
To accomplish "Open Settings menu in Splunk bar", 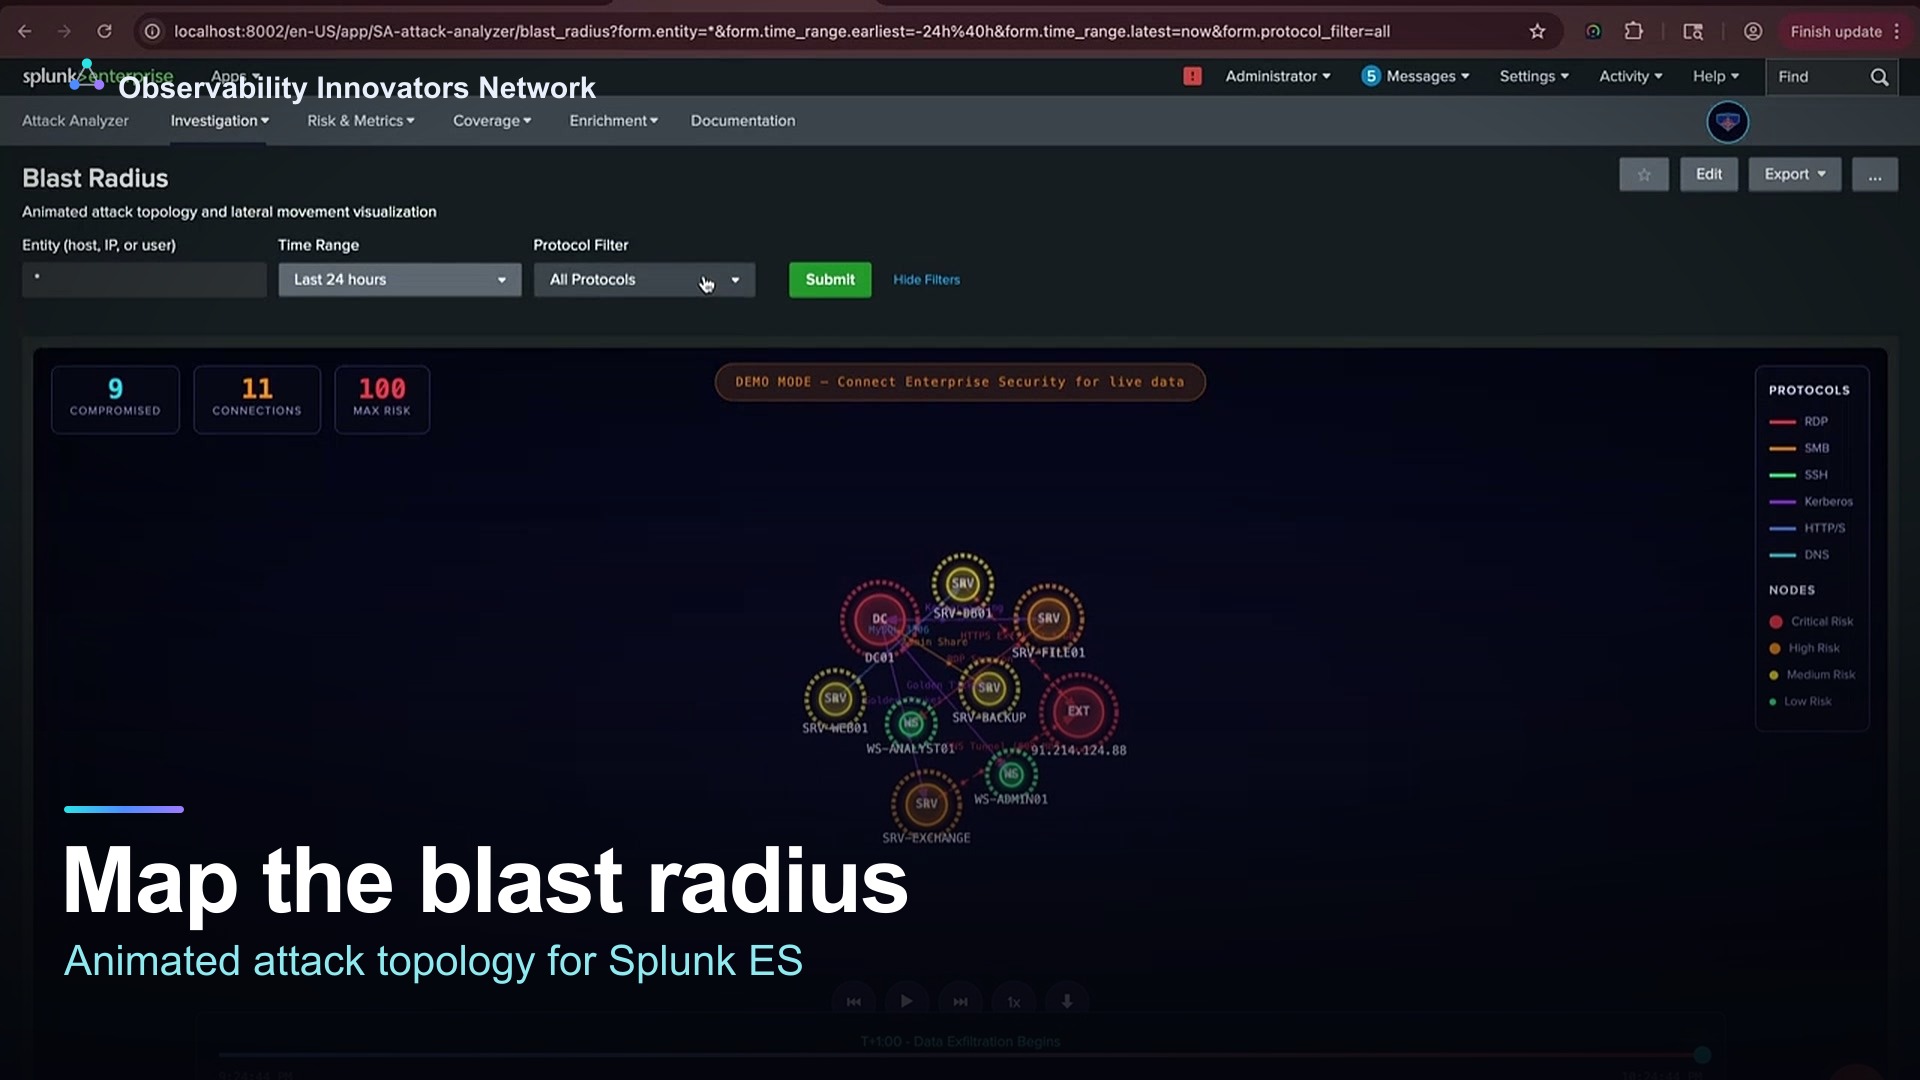I will 1534,76.
